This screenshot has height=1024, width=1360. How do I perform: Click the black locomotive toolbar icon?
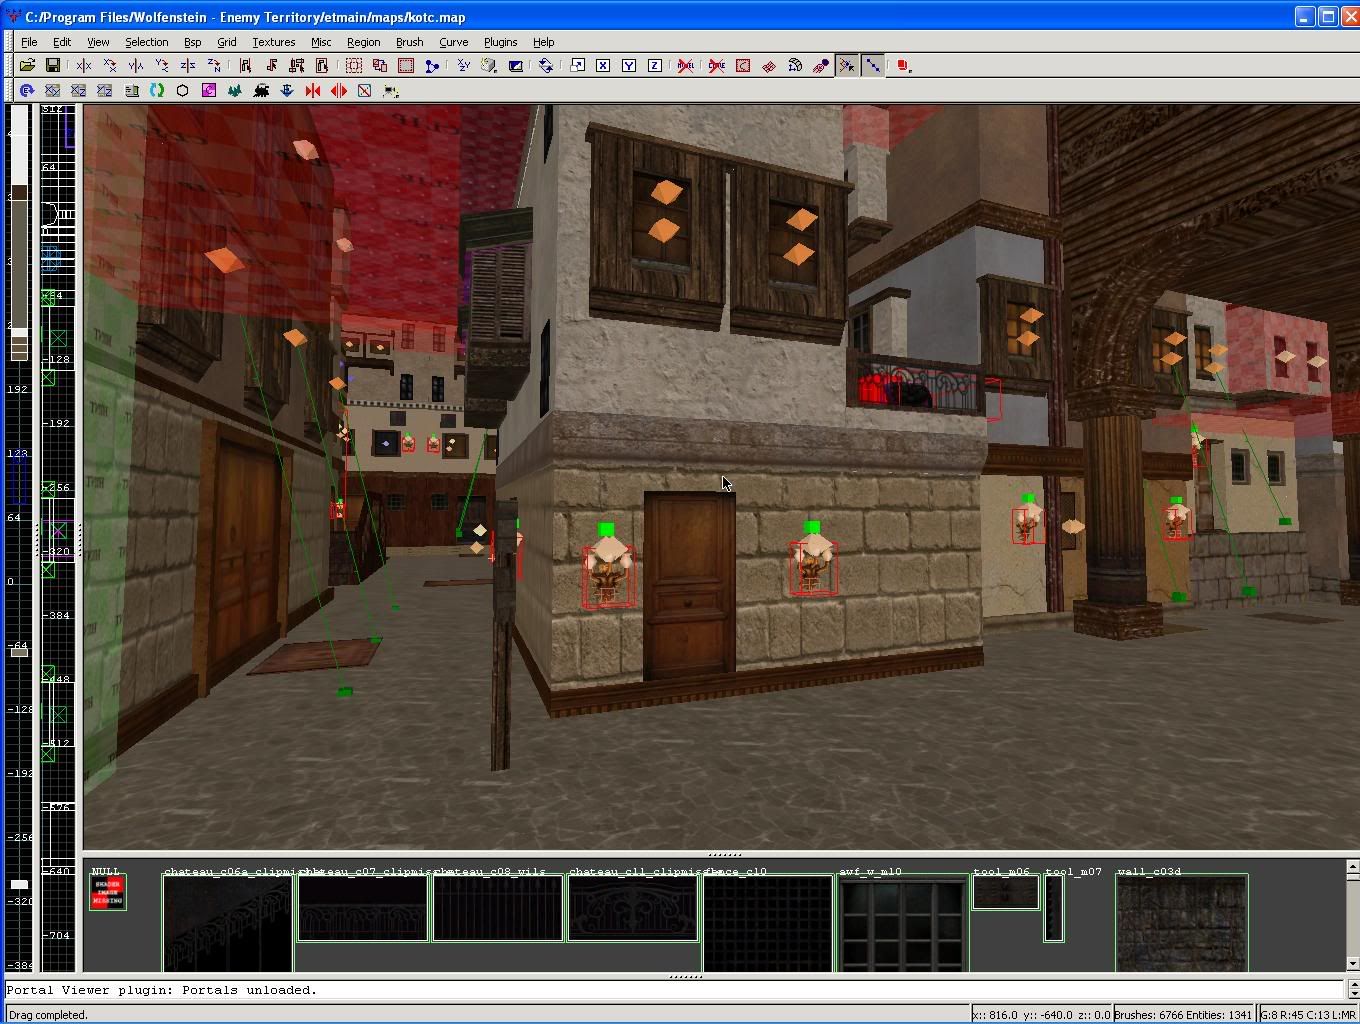[261, 91]
